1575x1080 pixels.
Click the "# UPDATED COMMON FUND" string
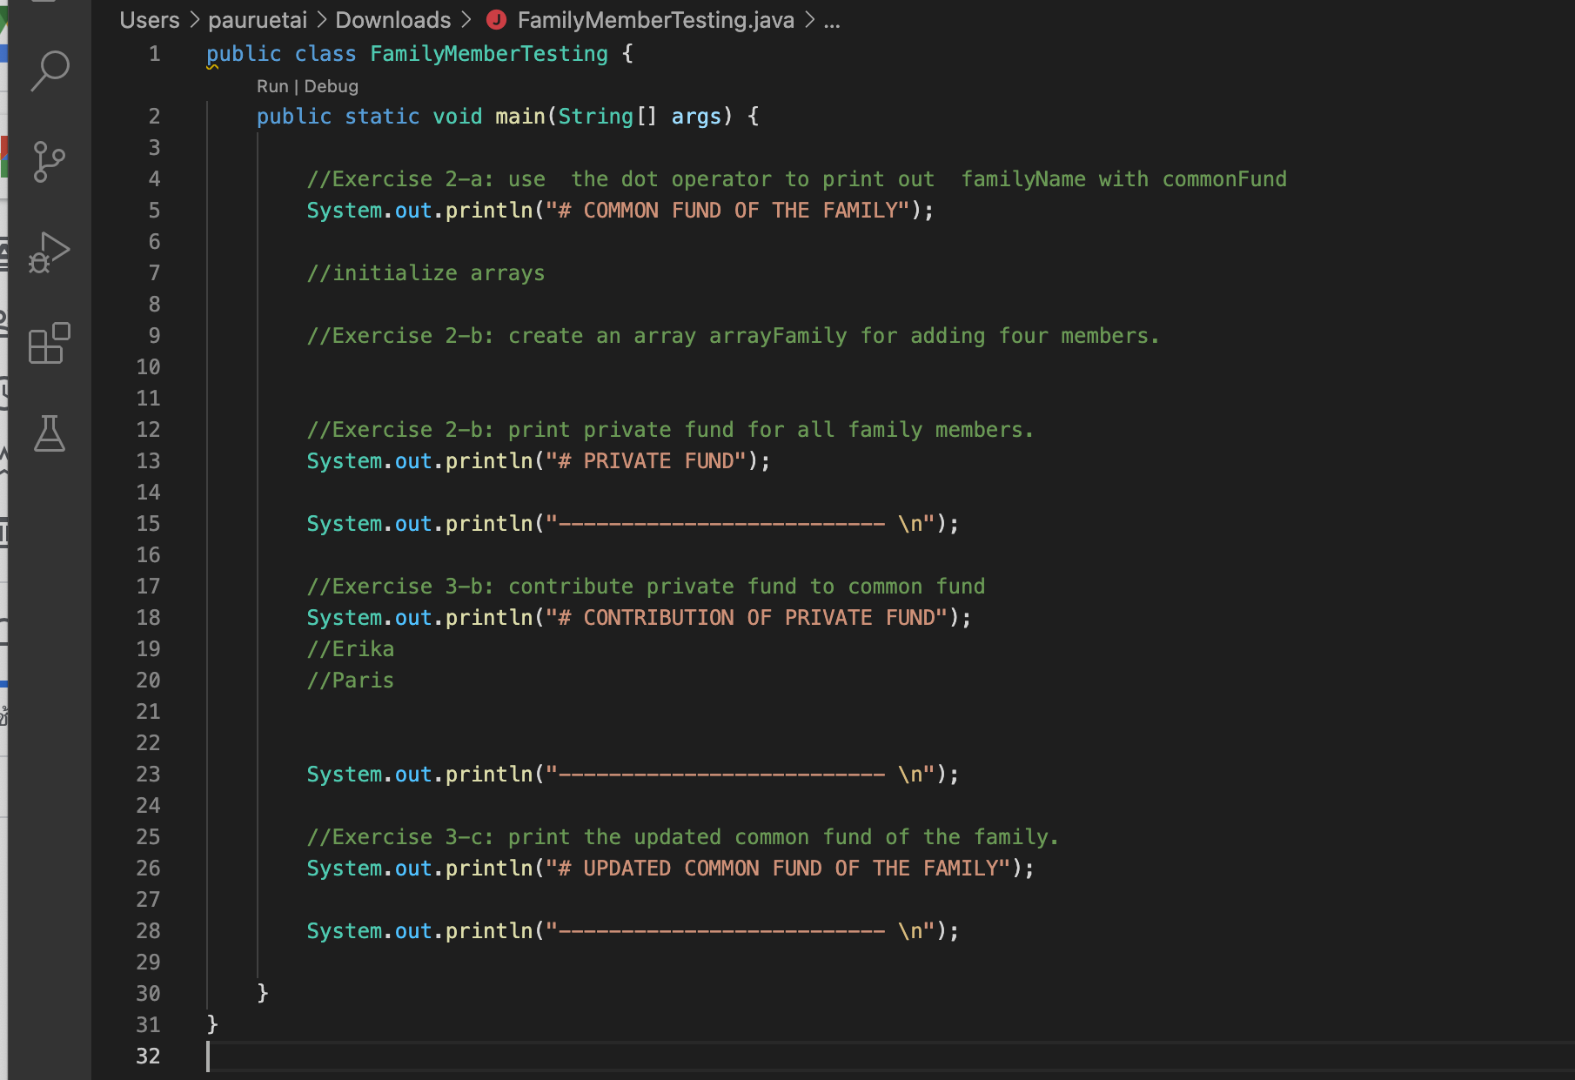click(778, 869)
